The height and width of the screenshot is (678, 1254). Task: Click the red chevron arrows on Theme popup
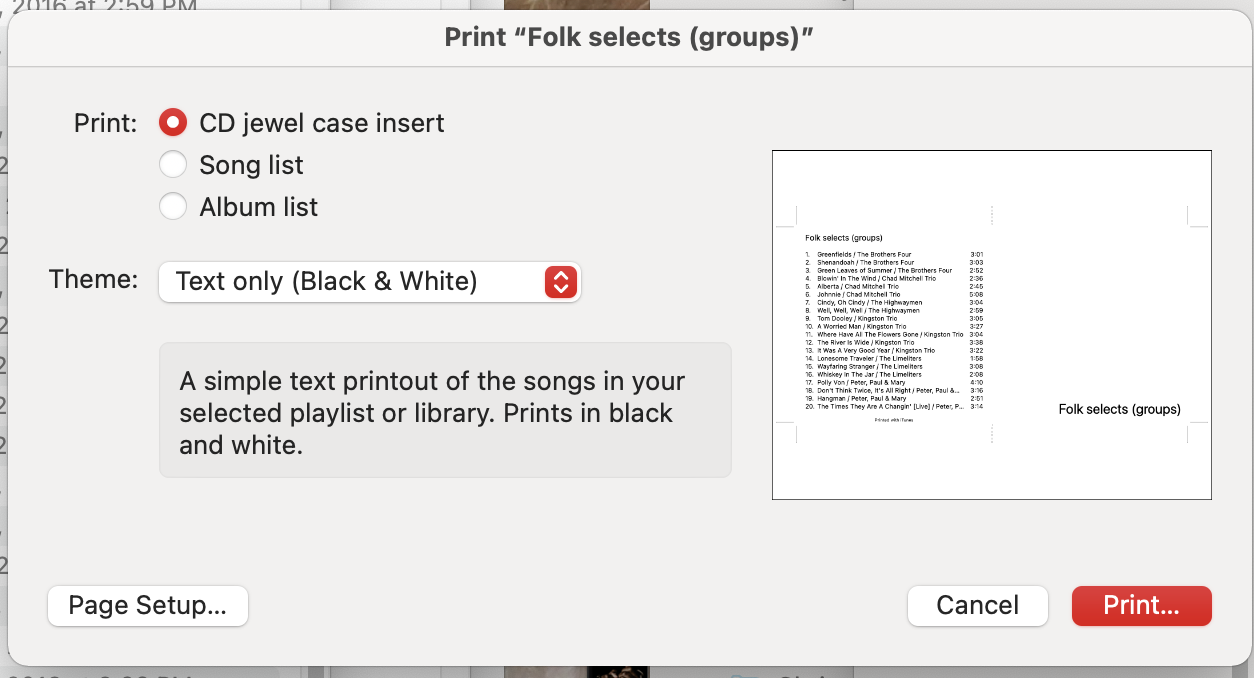pos(561,282)
